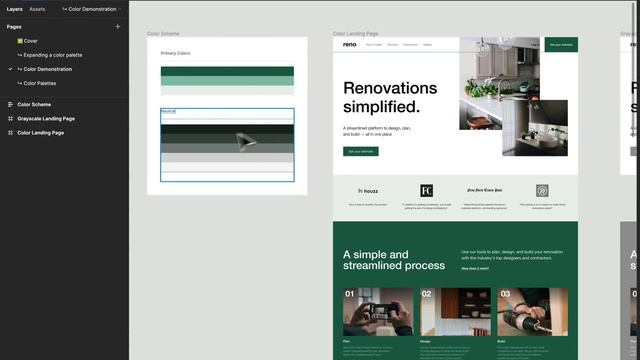Select the 03 Build drill image
The image size is (640, 360).
point(533,312)
